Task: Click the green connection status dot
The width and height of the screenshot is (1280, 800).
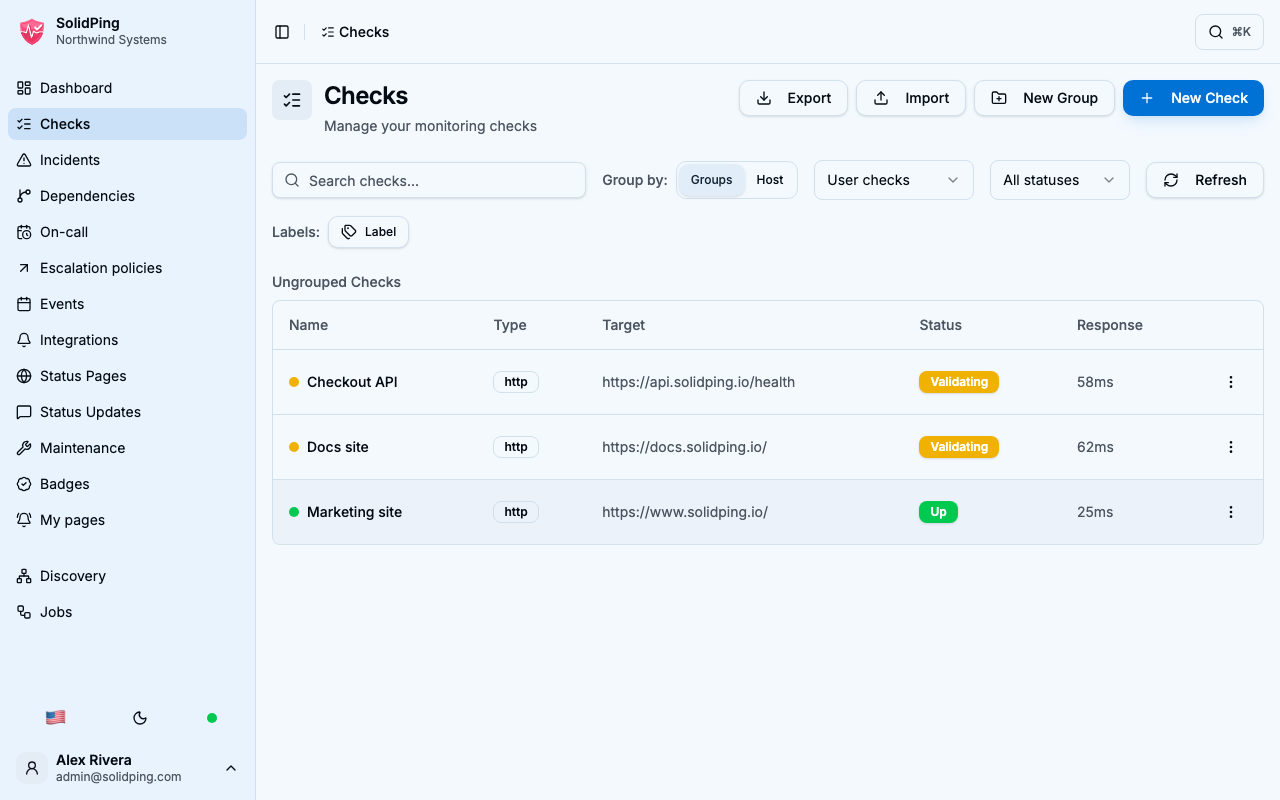Action: pyautogui.click(x=212, y=718)
